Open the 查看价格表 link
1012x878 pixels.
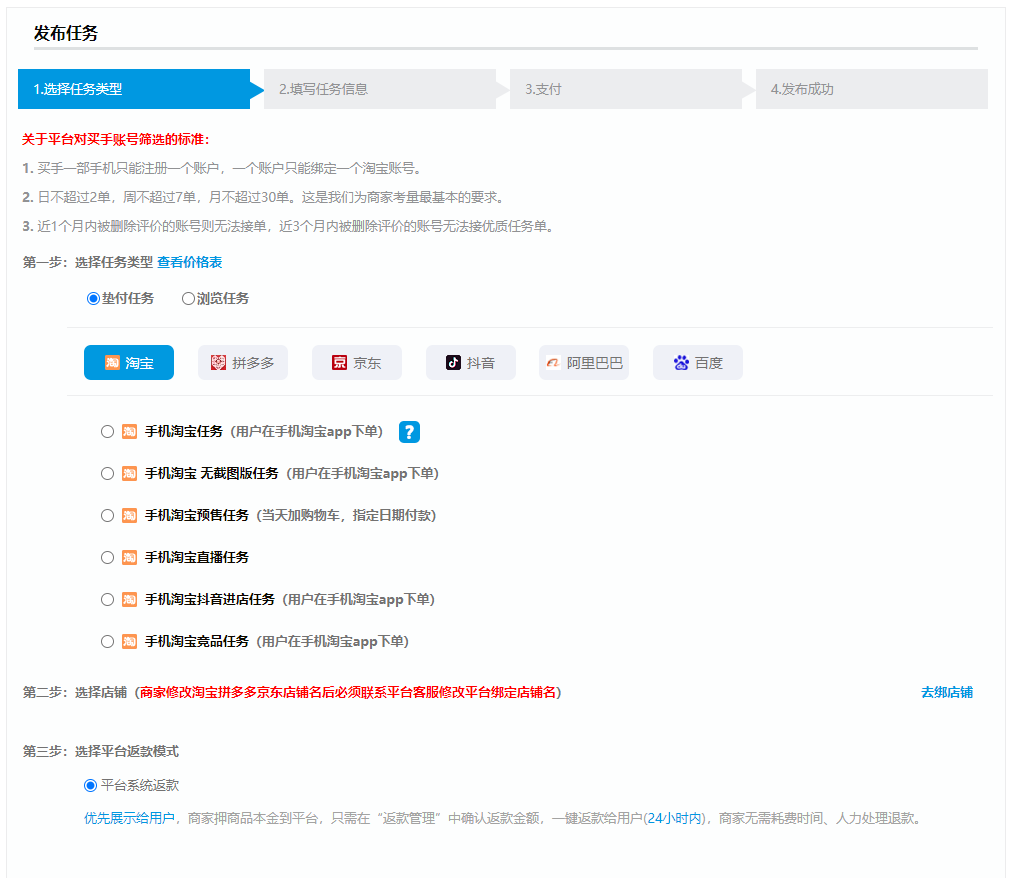coord(190,262)
